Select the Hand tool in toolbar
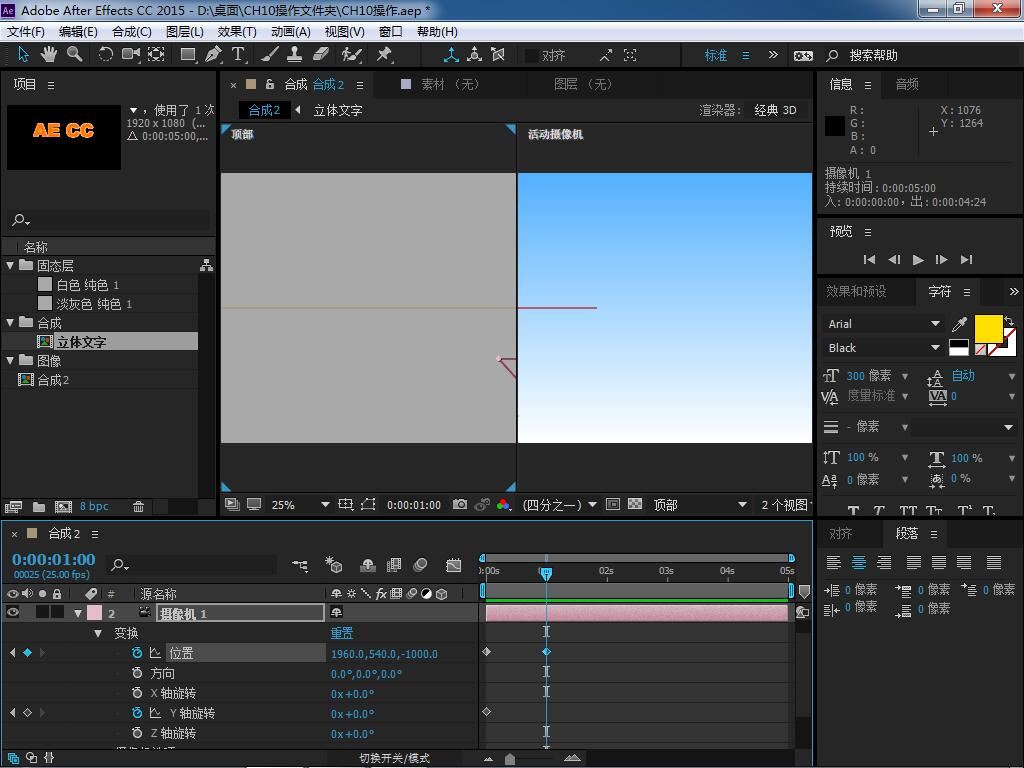This screenshot has height=768, width=1024. pyautogui.click(x=49, y=55)
